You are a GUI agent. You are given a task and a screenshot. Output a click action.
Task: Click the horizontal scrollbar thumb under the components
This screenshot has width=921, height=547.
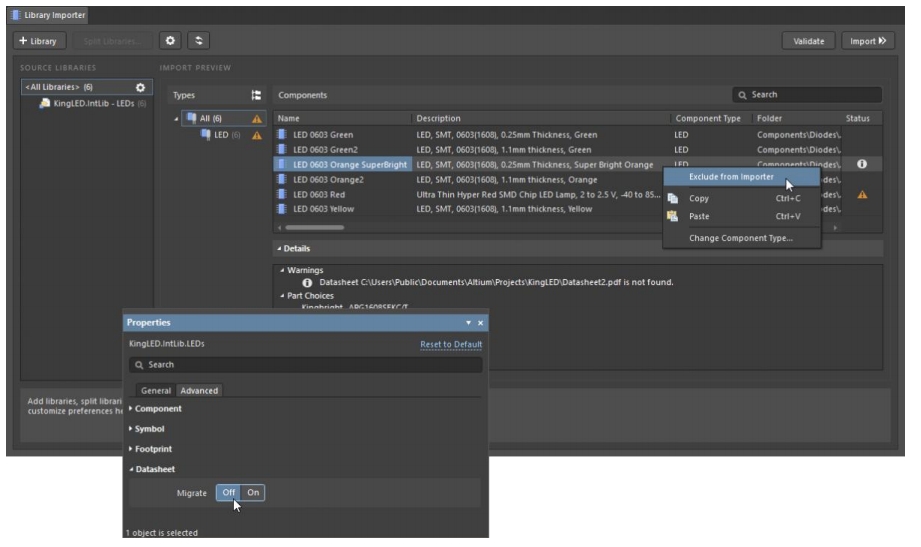[x=315, y=227]
